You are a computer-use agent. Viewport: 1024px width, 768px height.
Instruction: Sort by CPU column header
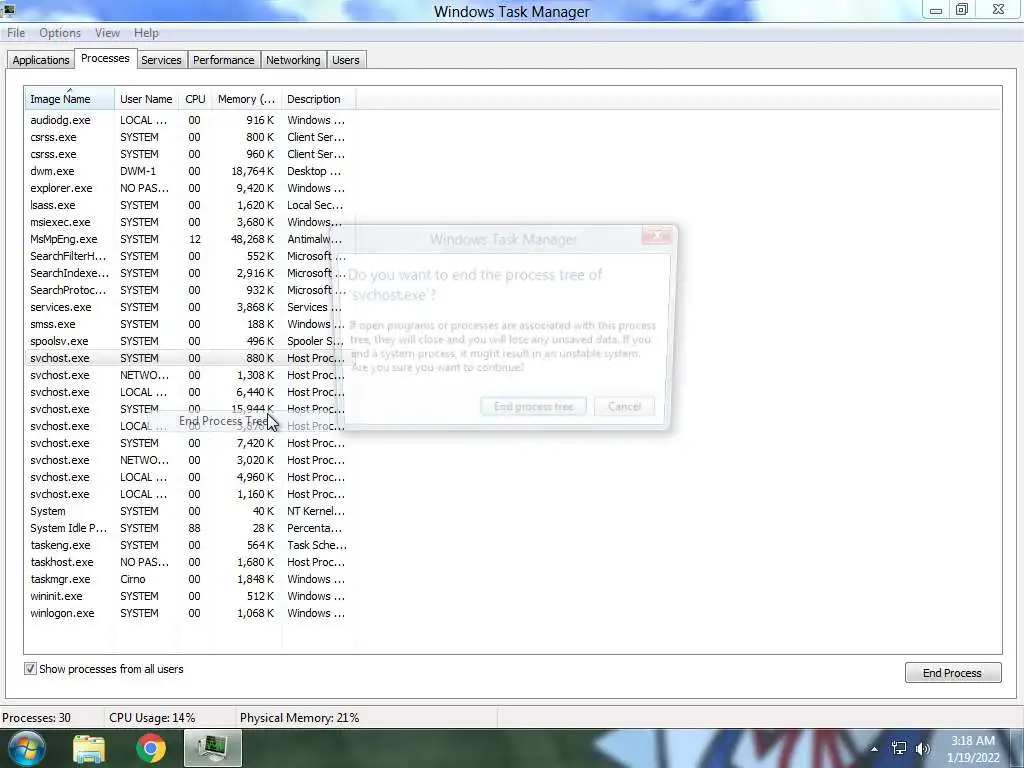[195, 99]
